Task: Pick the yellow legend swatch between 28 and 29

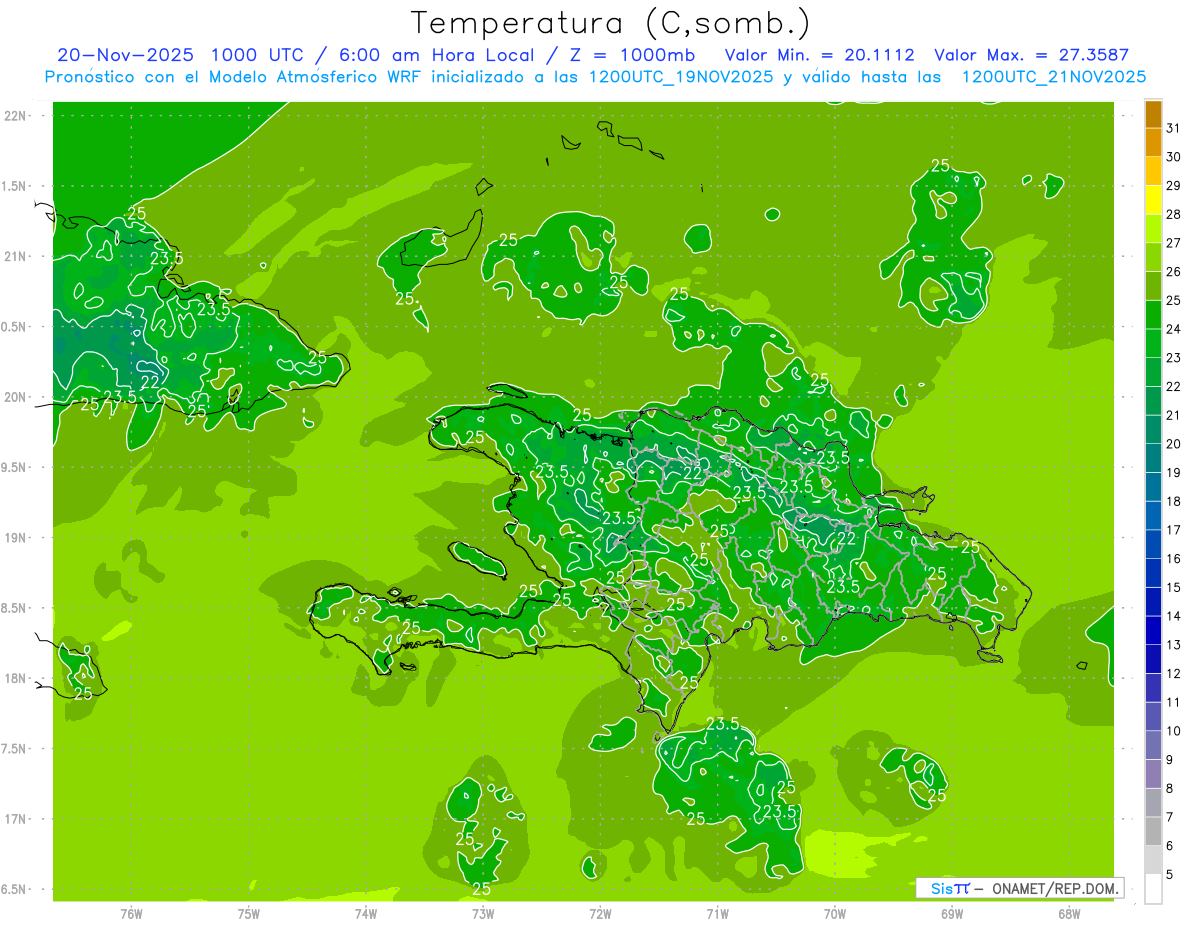Action: pos(1153,200)
